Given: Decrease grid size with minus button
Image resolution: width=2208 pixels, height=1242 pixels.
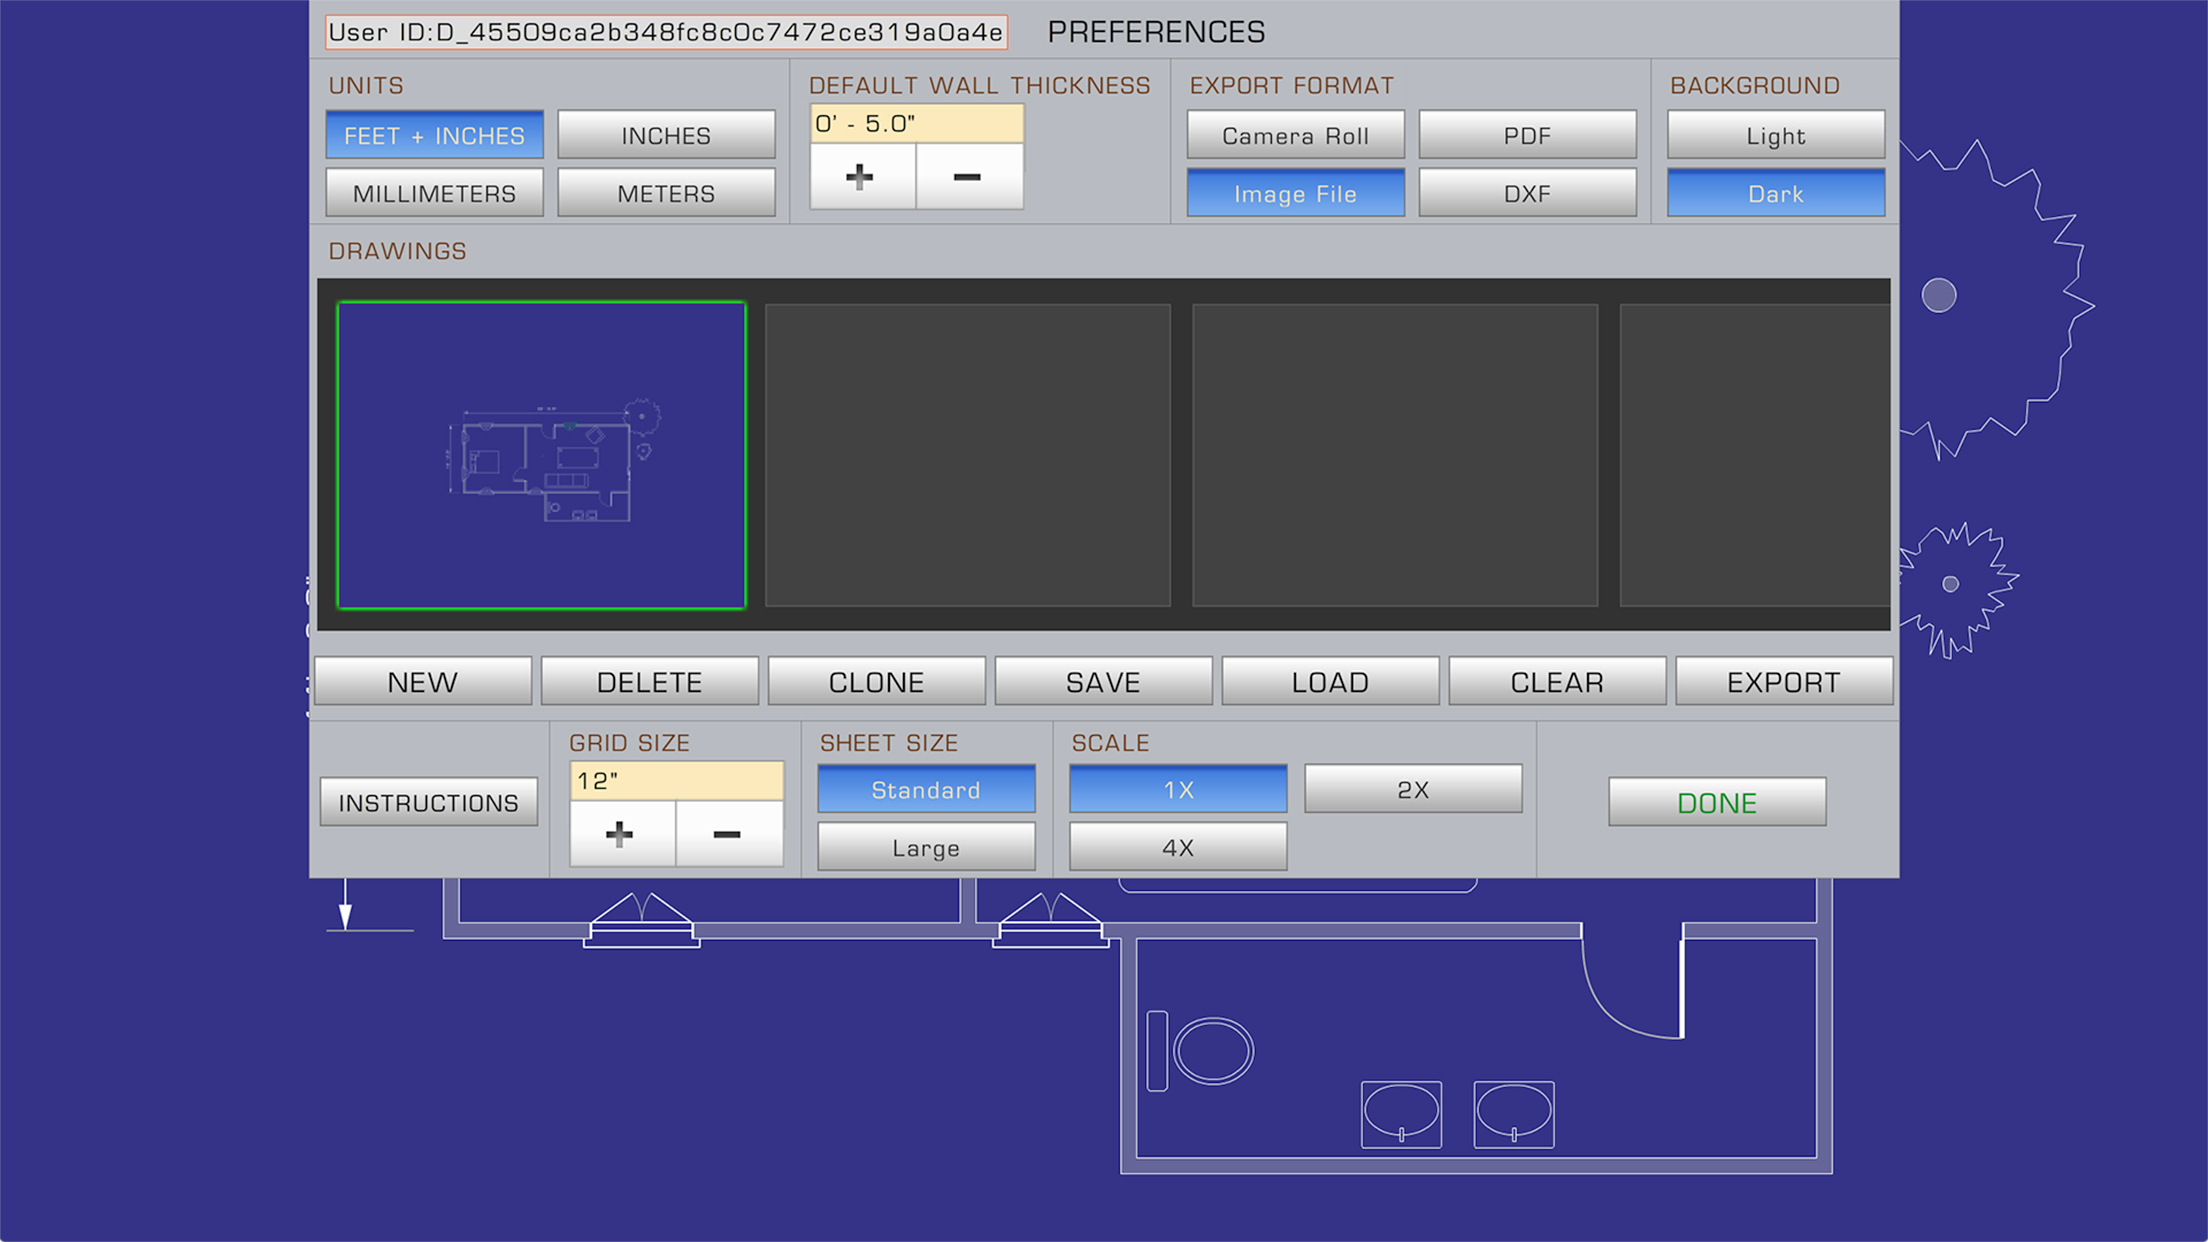Looking at the screenshot, I should [729, 833].
